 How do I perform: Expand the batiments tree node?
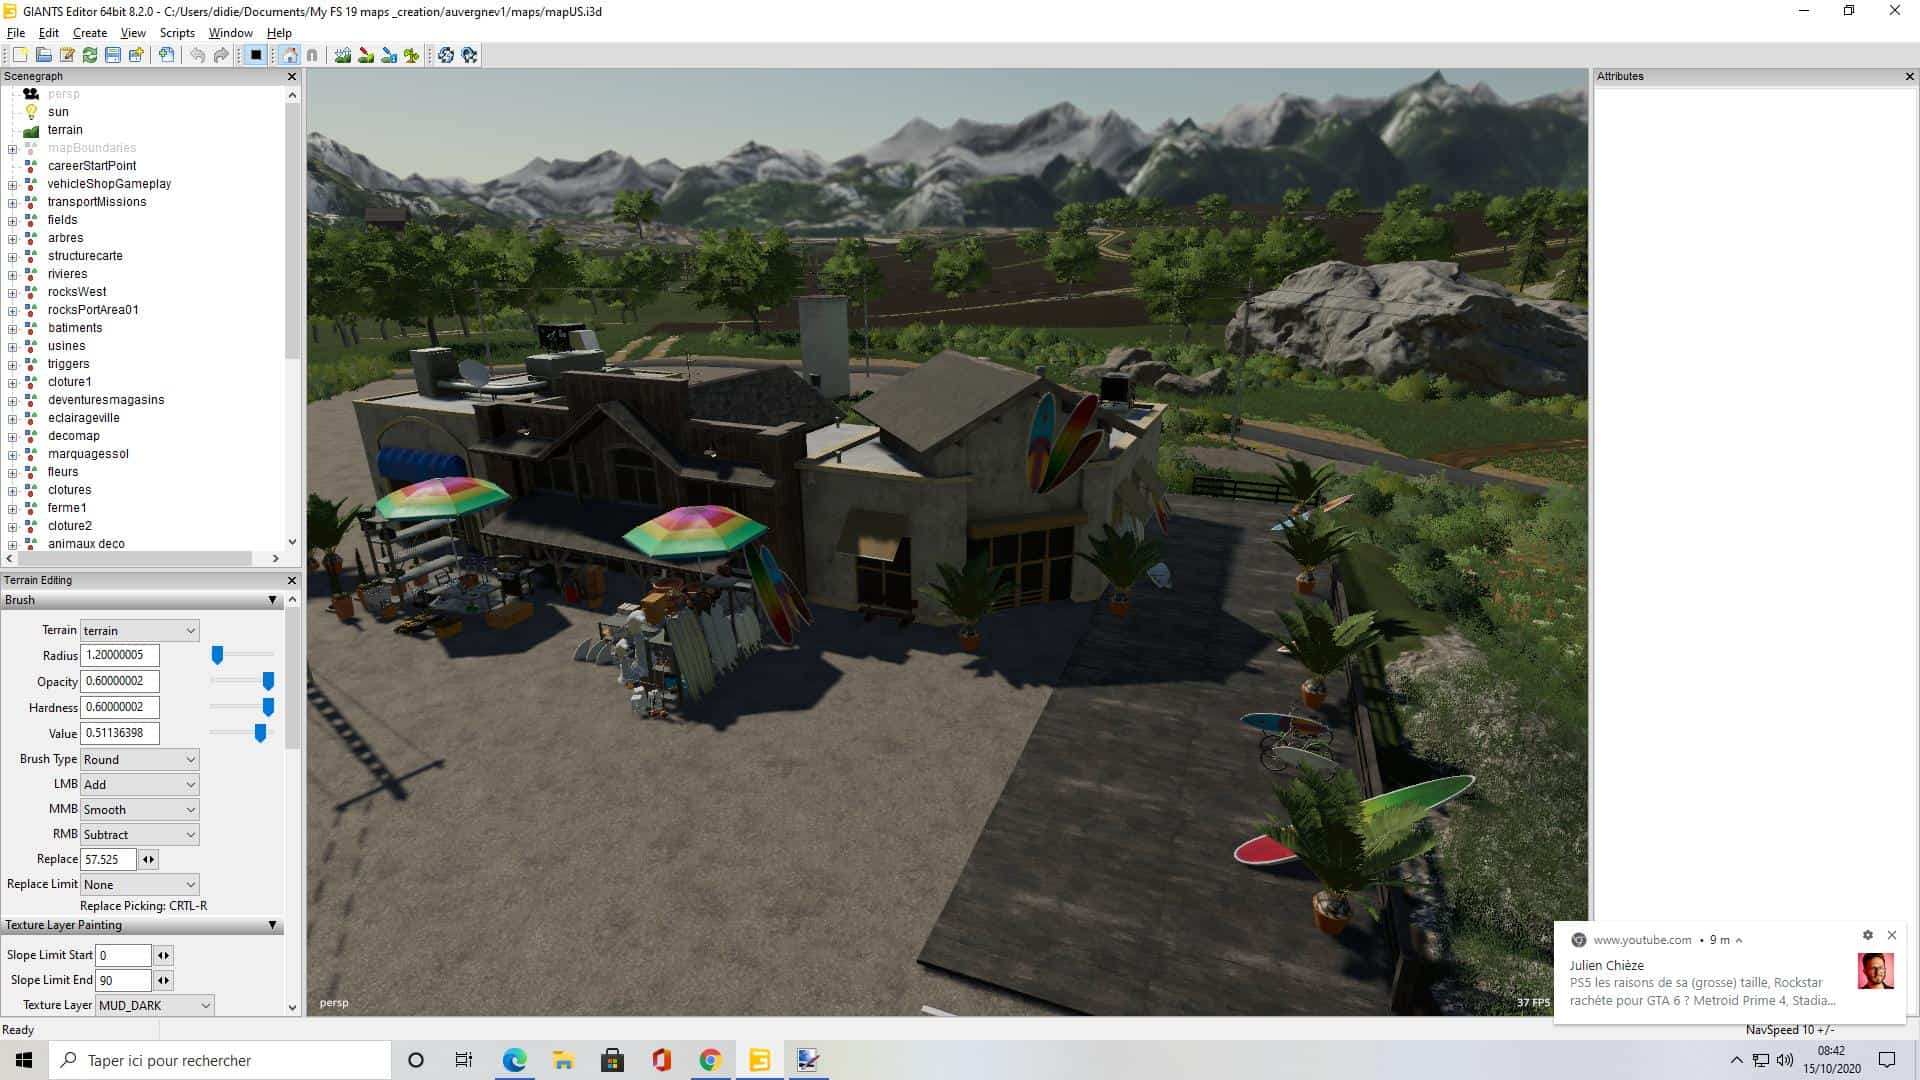(x=13, y=328)
